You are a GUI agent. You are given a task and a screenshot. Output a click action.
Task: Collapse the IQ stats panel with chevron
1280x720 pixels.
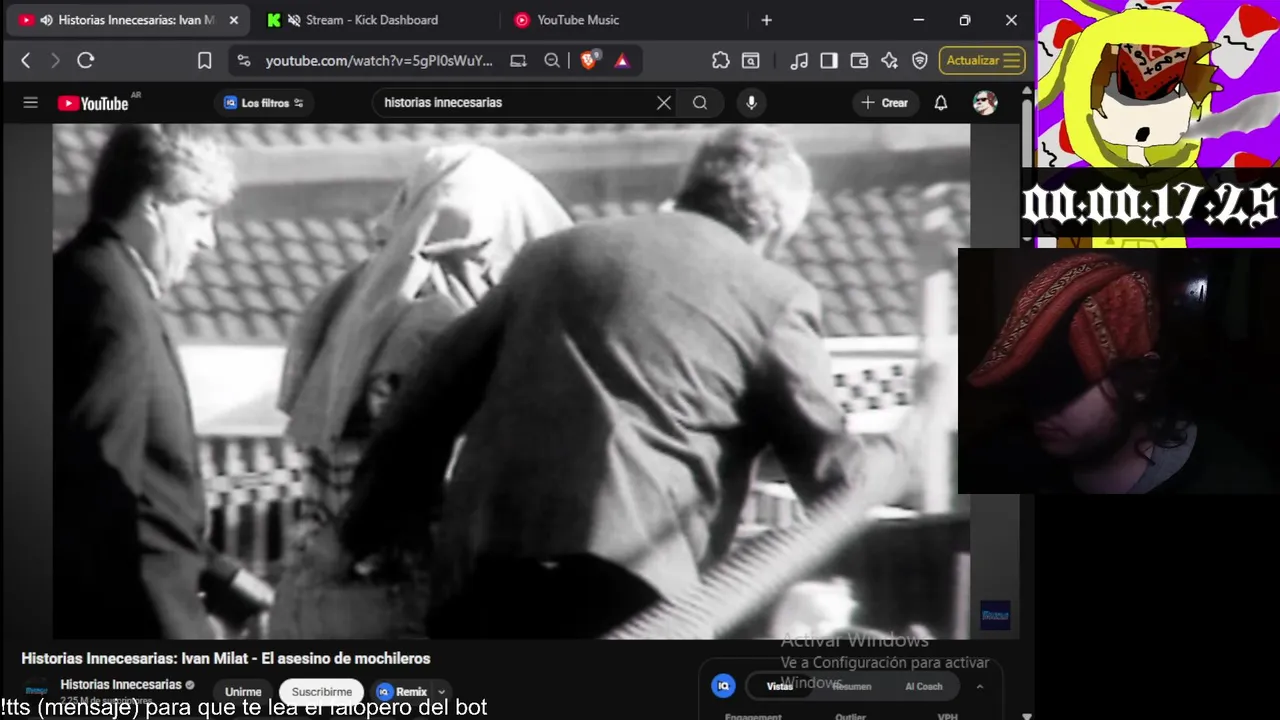tap(980, 686)
